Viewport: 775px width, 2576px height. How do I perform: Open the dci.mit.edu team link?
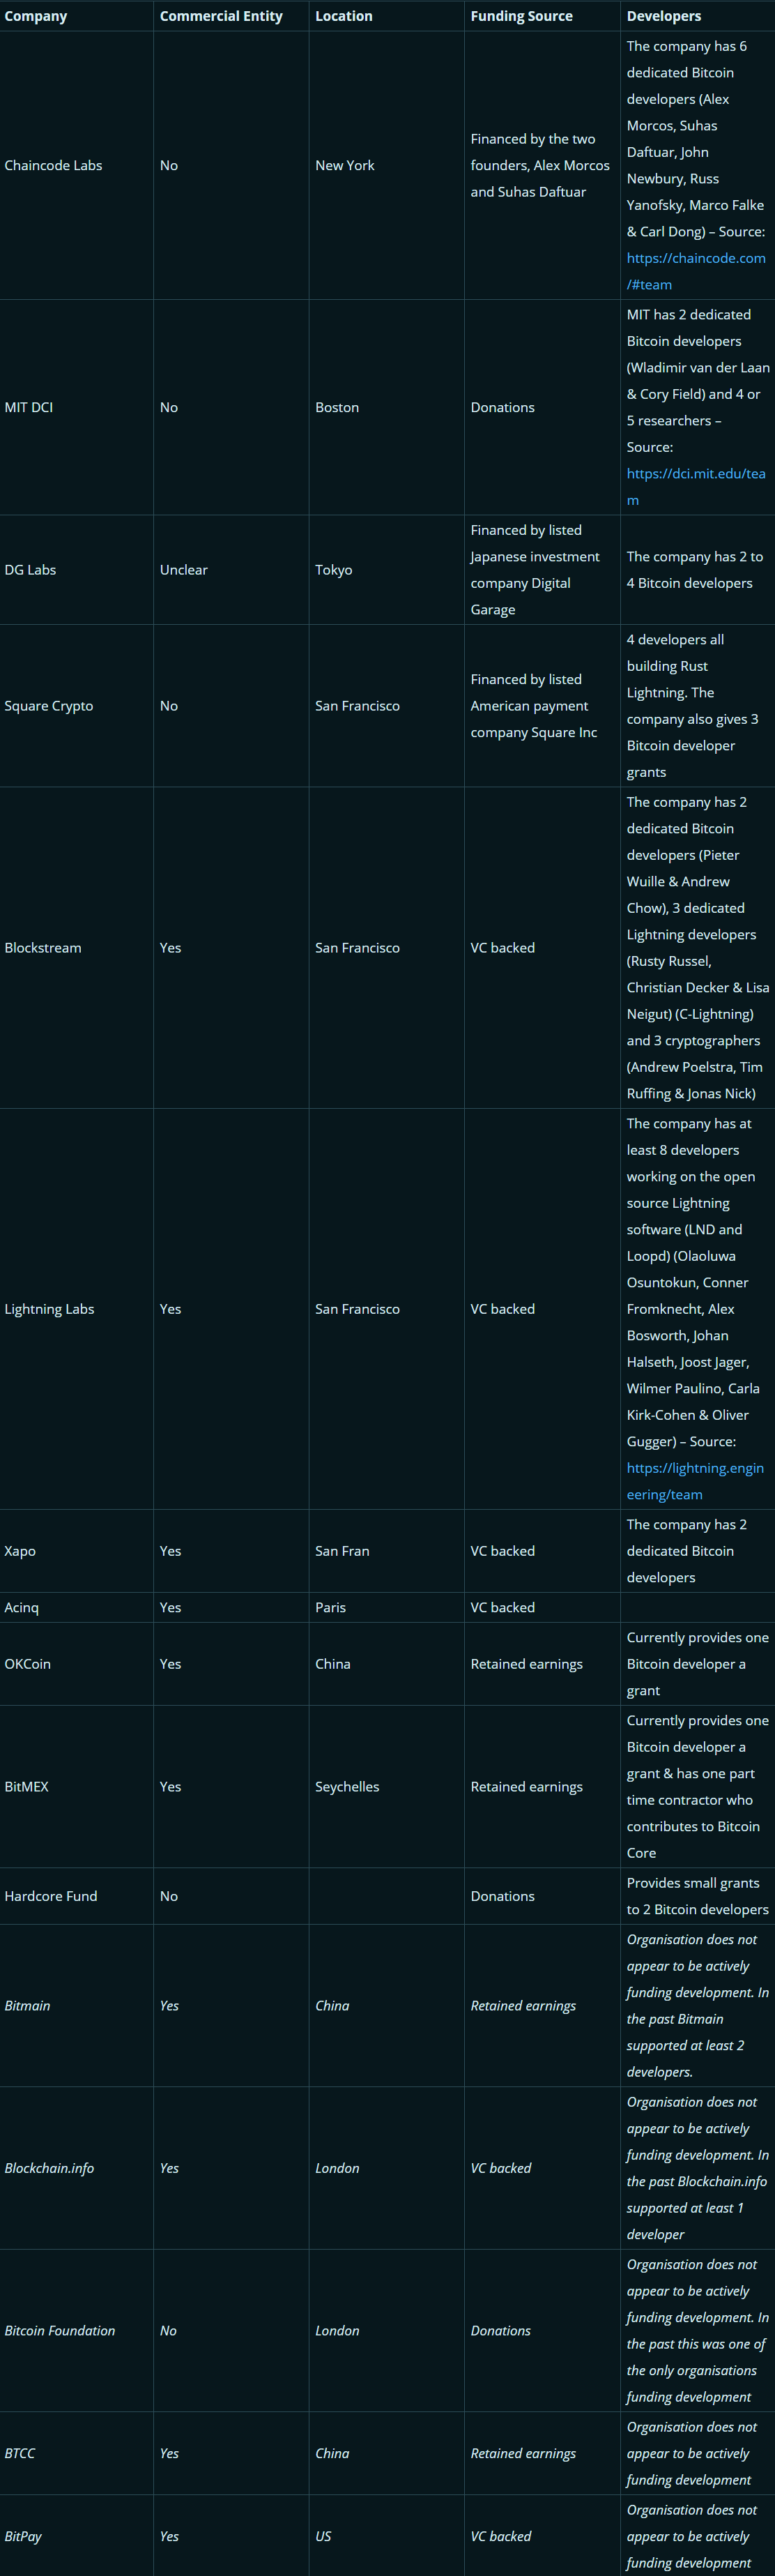pos(696,487)
